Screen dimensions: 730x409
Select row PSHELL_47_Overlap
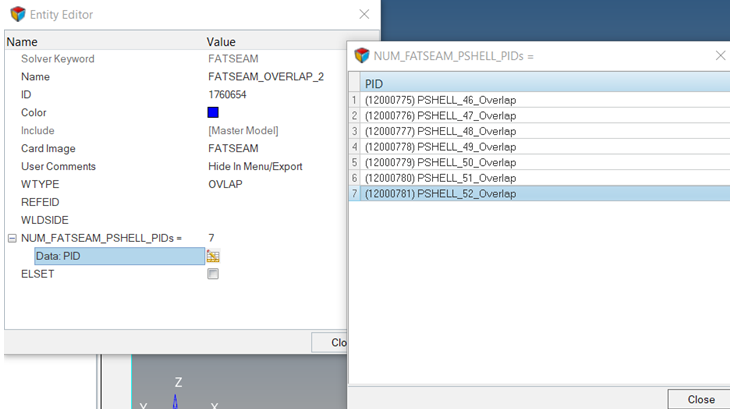point(440,115)
